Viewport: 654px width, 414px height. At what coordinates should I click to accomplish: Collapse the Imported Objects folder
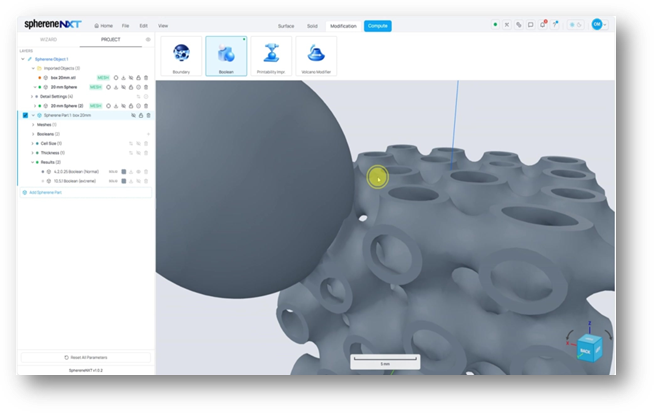pos(33,68)
